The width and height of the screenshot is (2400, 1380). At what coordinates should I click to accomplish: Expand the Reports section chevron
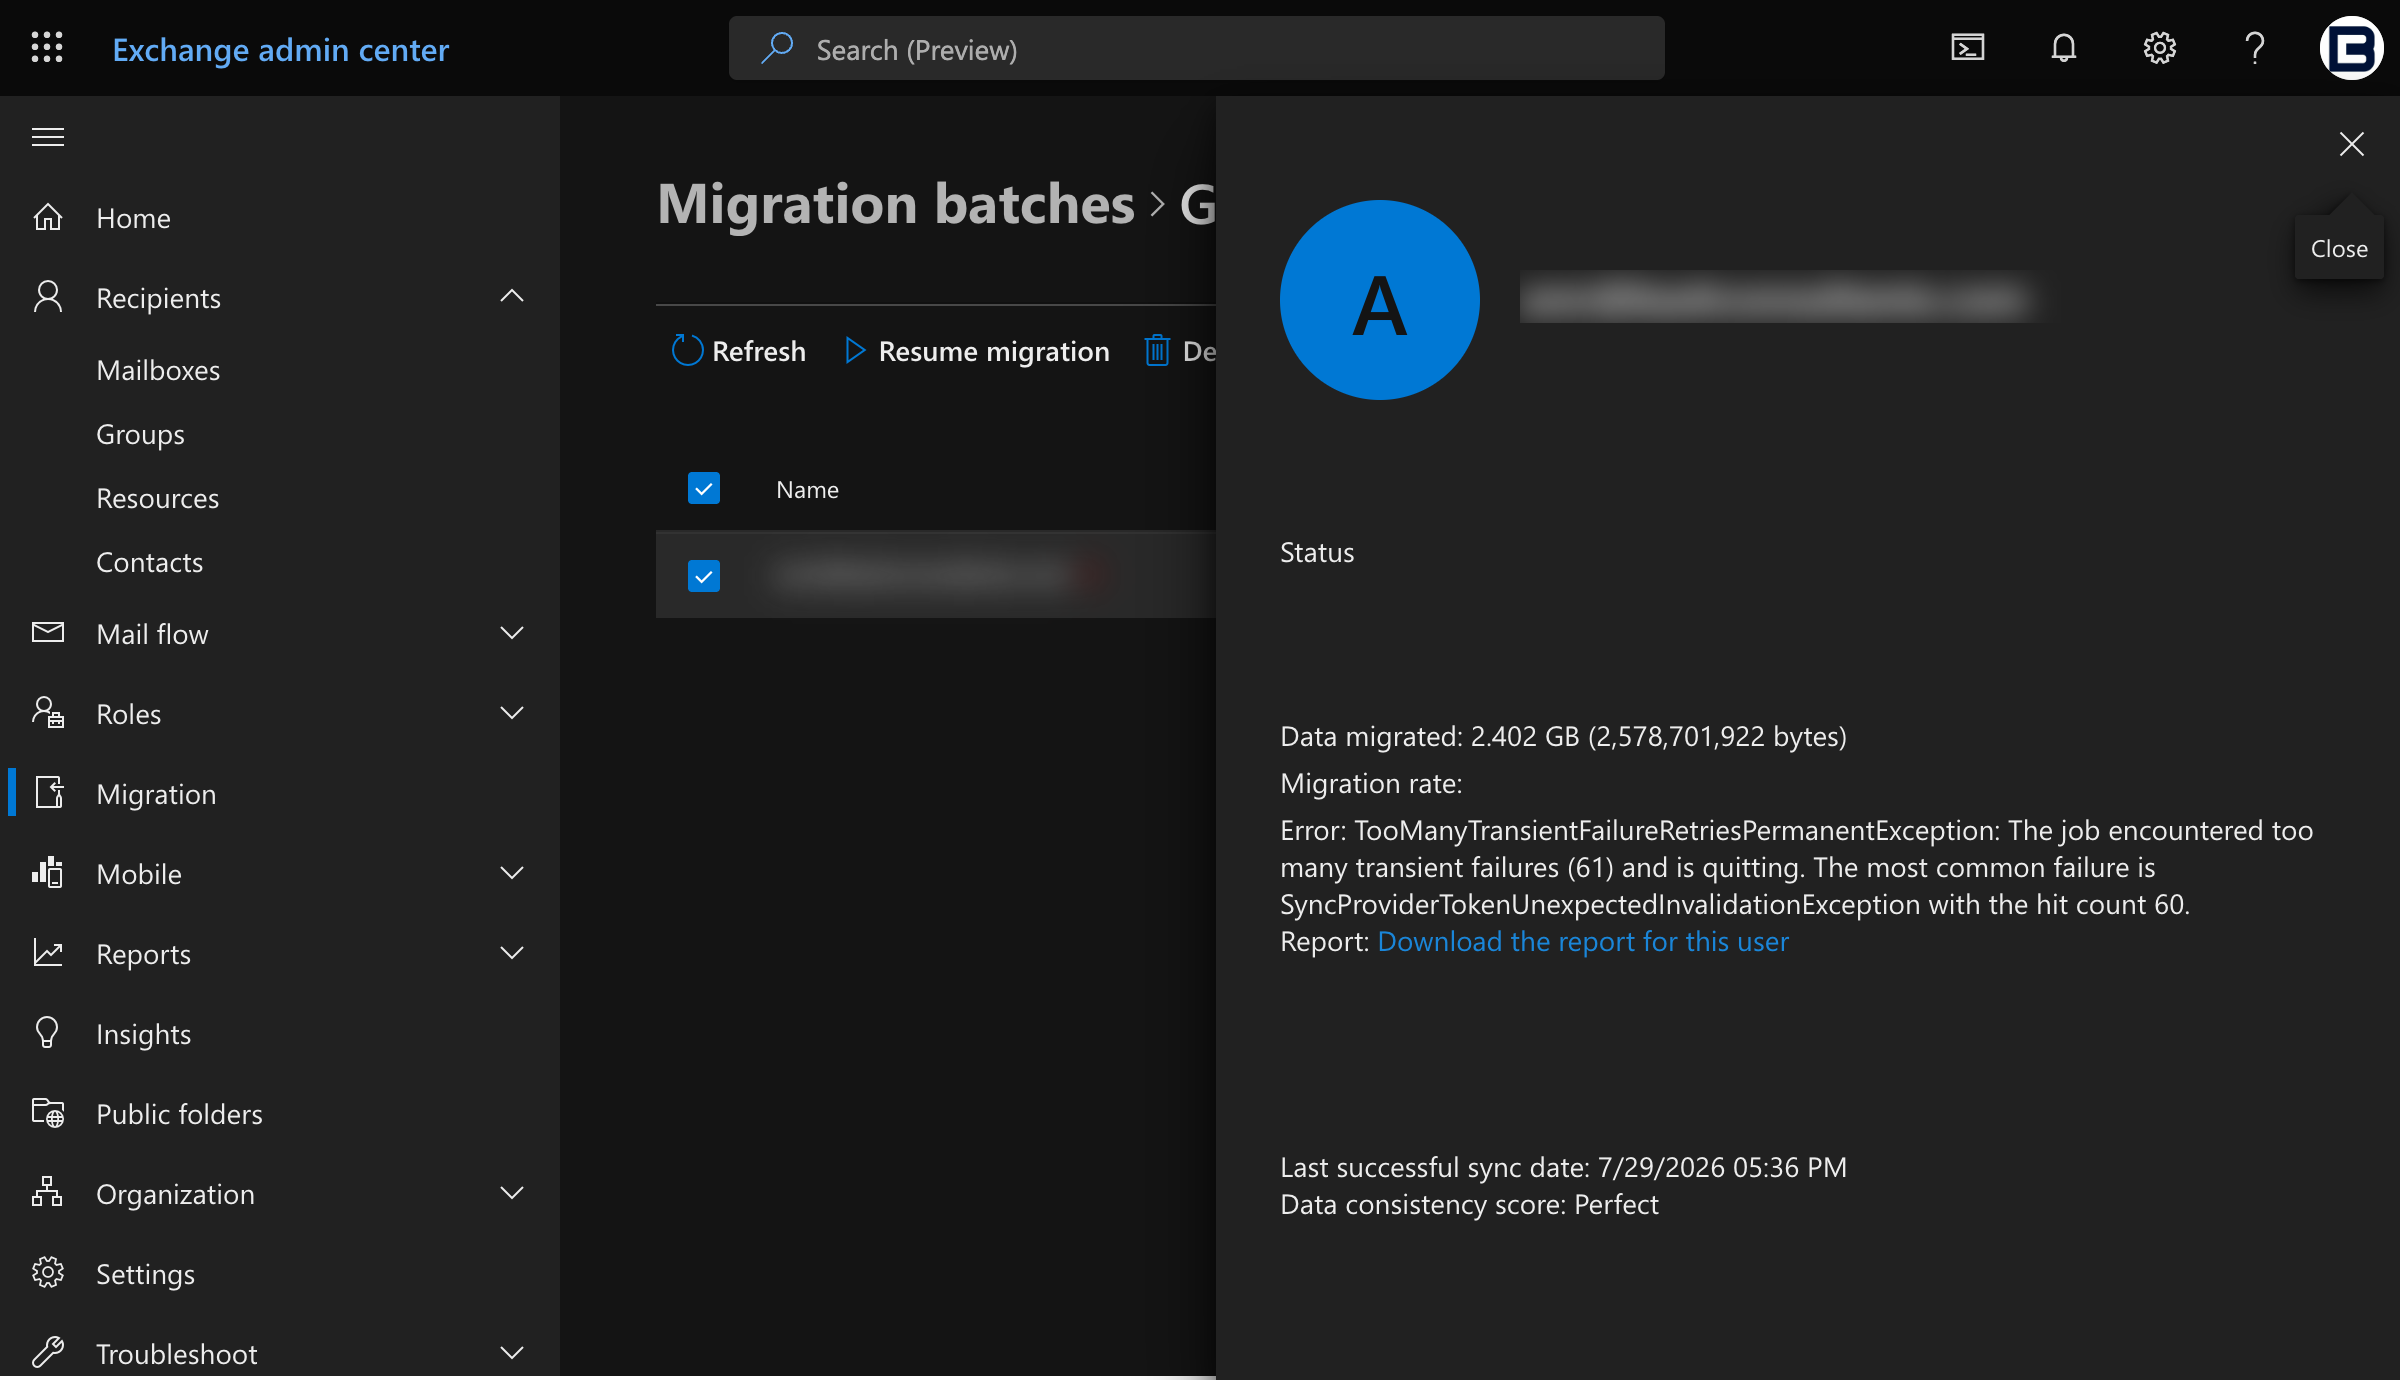[511, 953]
